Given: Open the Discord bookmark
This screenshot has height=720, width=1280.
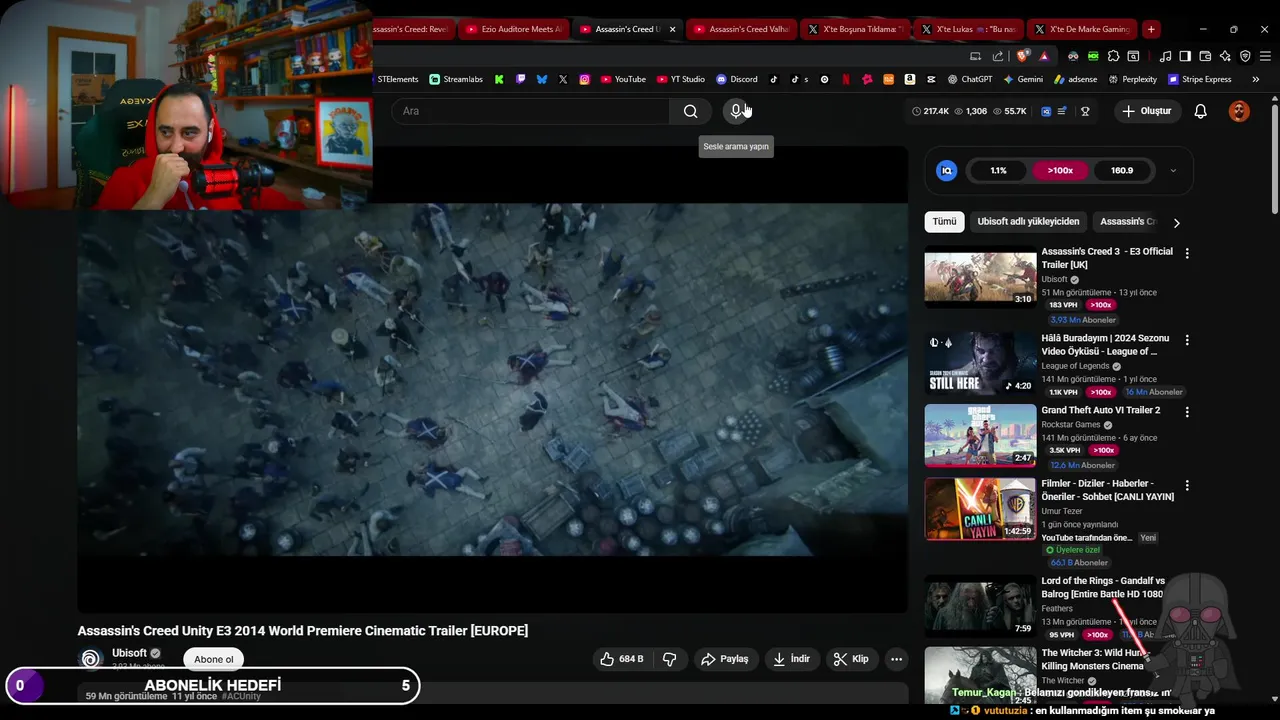Looking at the screenshot, I should 737,79.
